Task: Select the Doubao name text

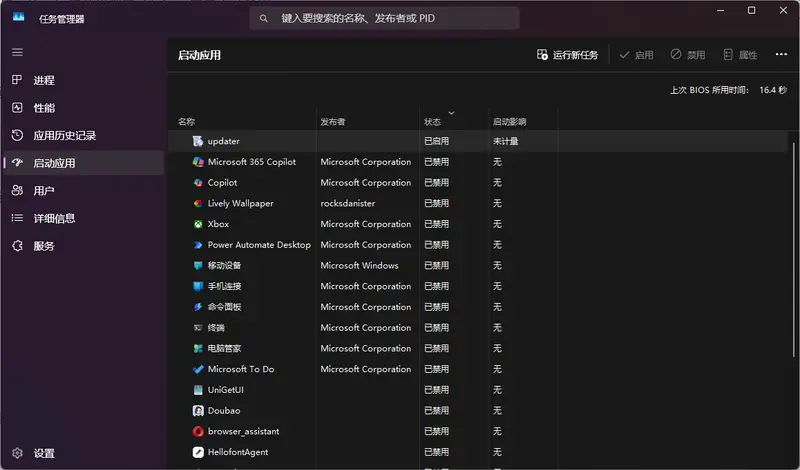Action: pyautogui.click(x=223, y=411)
